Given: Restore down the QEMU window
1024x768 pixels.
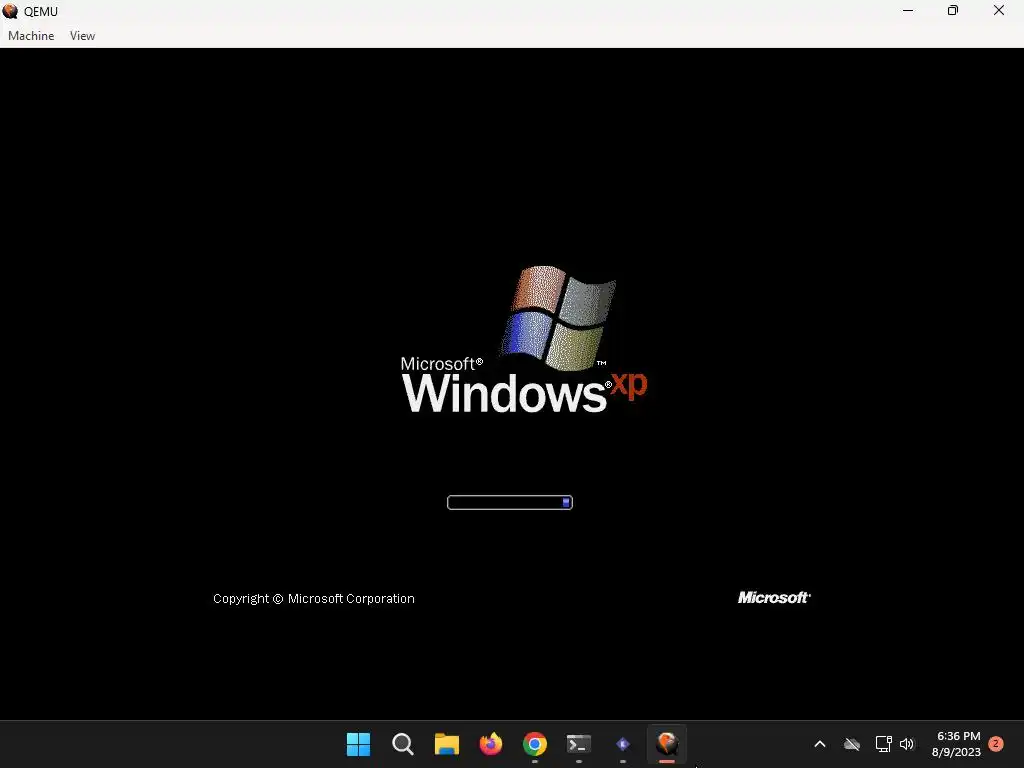Looking at the screenshot, I should pyautogui.click(x=953, y=11).
